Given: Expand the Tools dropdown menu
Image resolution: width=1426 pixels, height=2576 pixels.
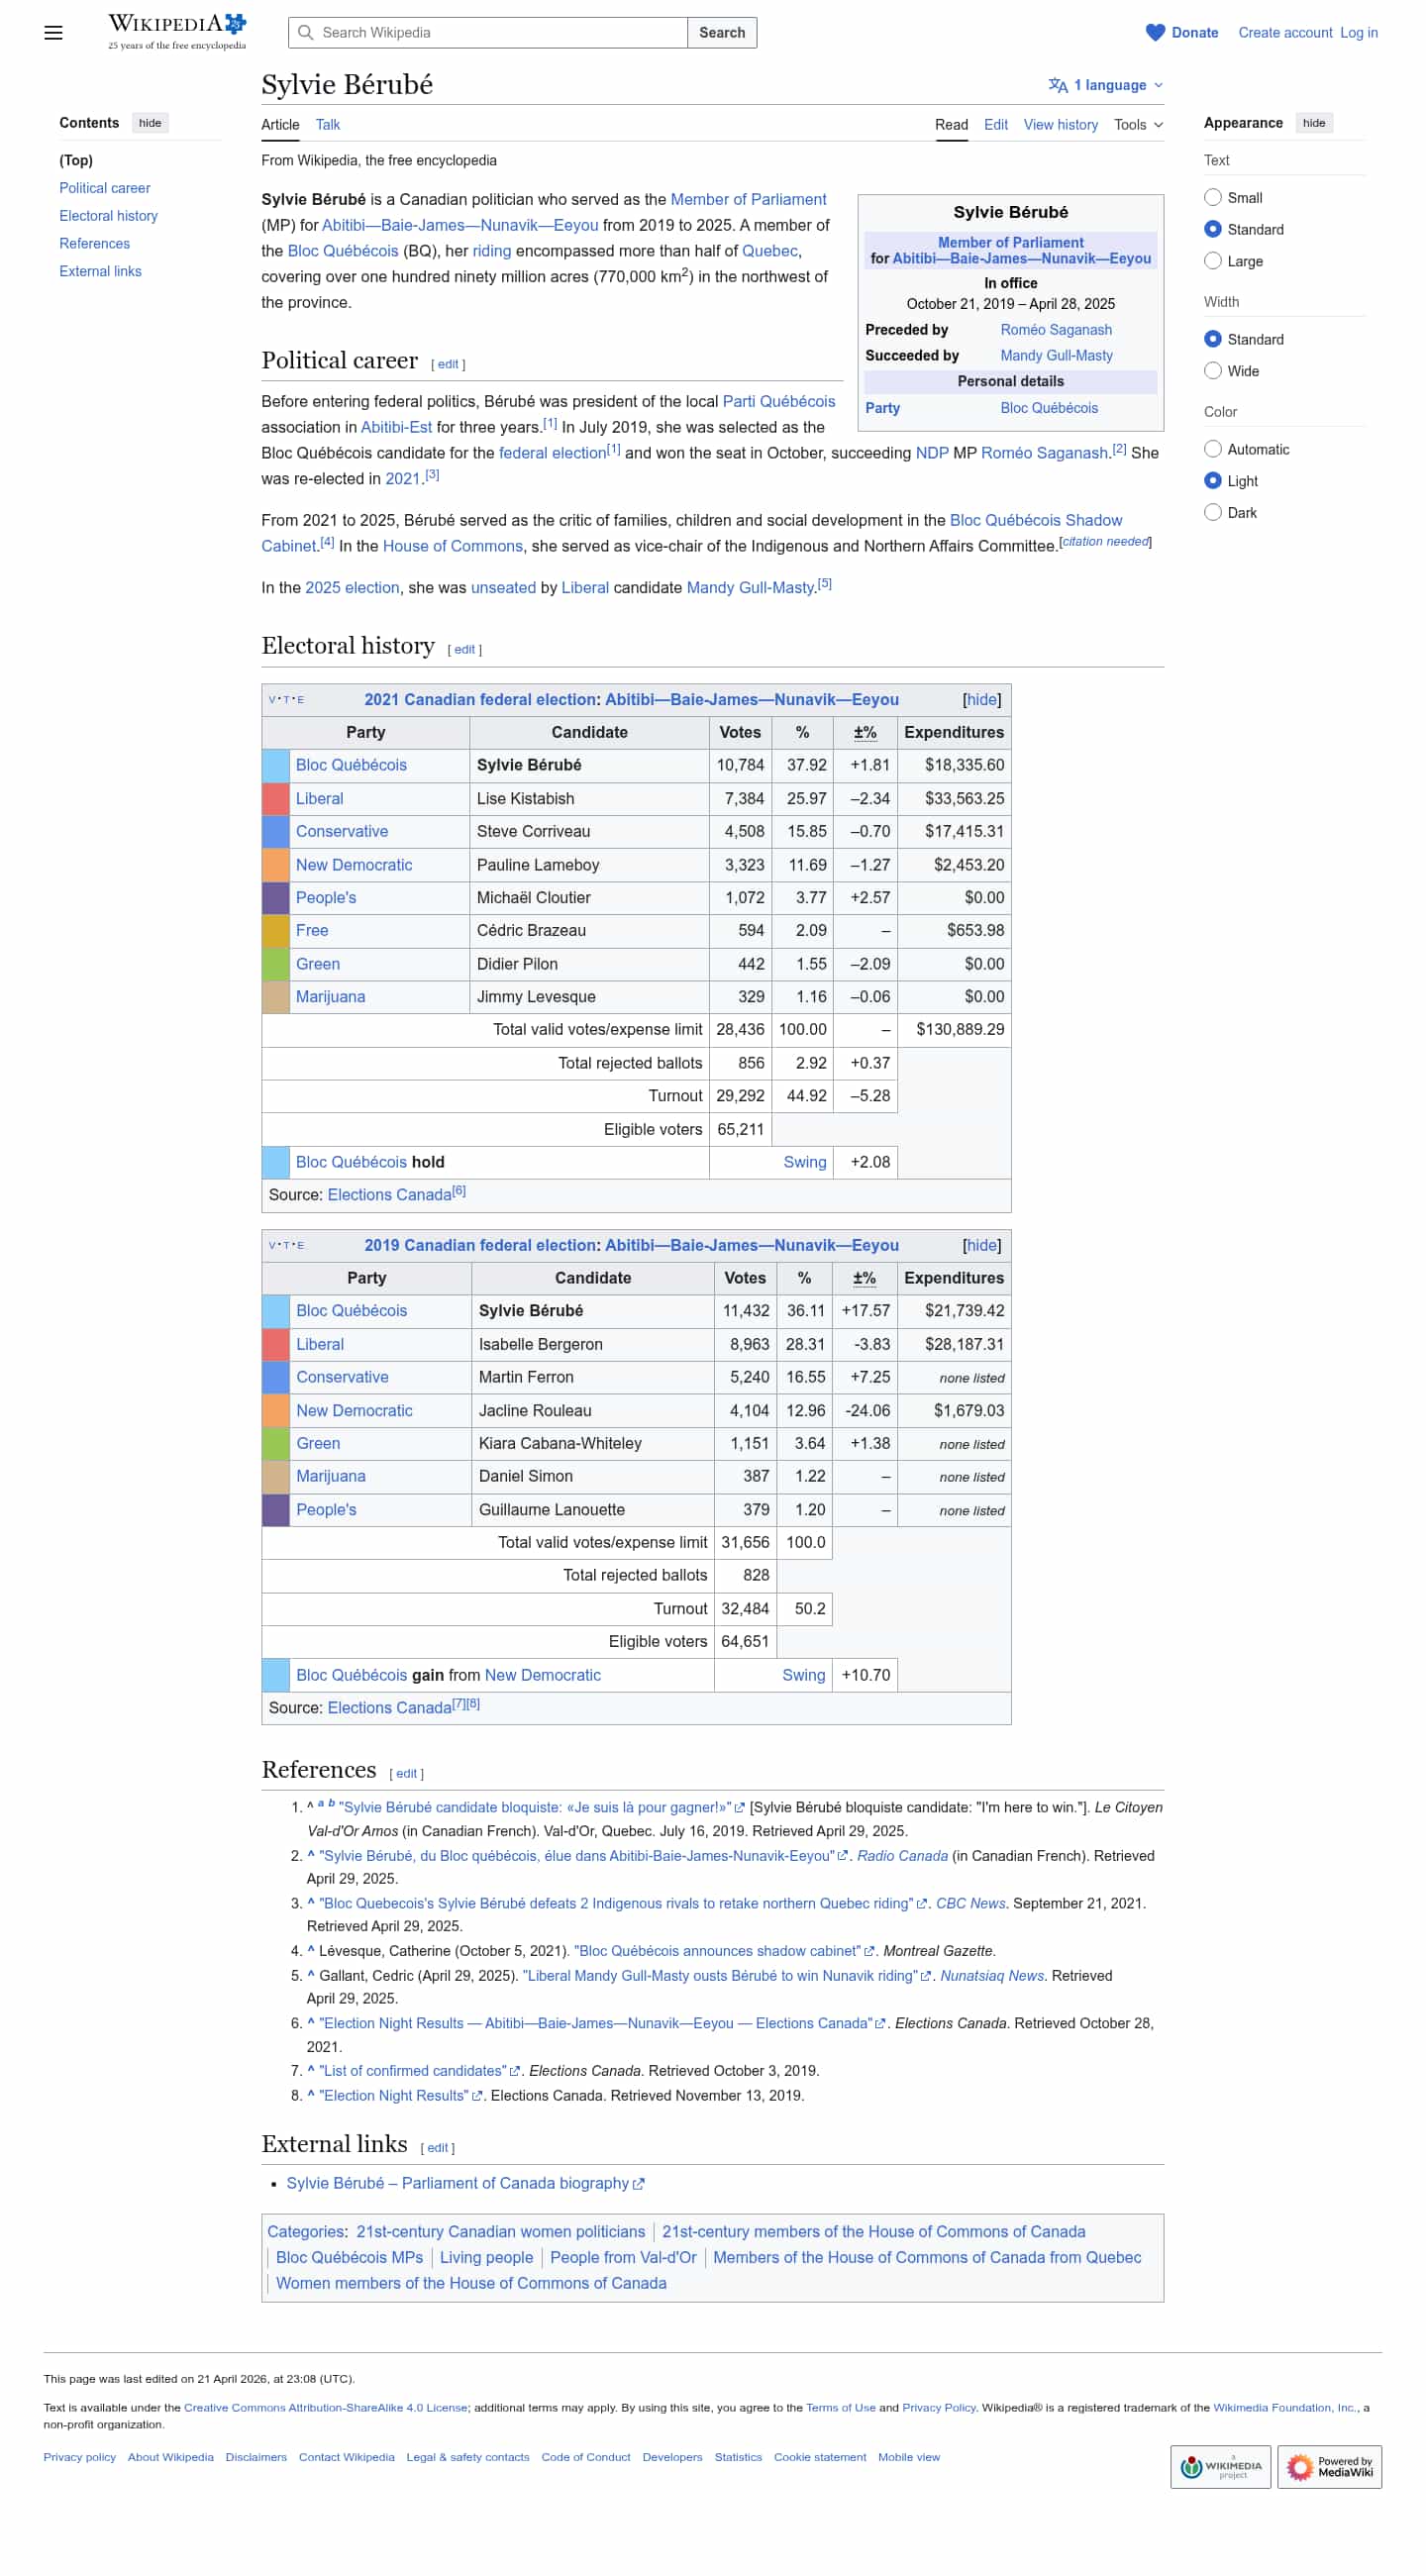Looking at the screenshot, I should [x=1138, y=125].
